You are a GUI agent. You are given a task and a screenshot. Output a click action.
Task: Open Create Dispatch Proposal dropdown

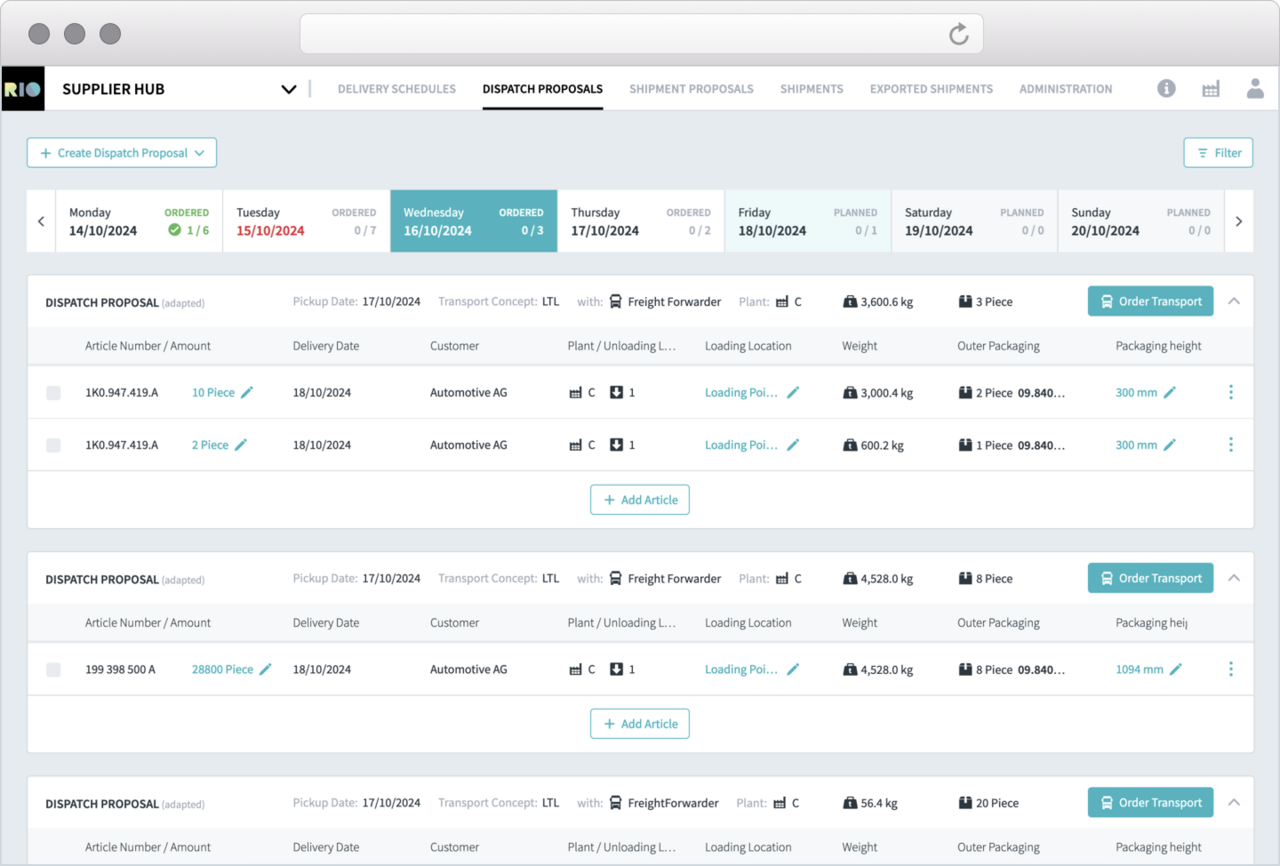pyautogui.click(x=122, y=153)
